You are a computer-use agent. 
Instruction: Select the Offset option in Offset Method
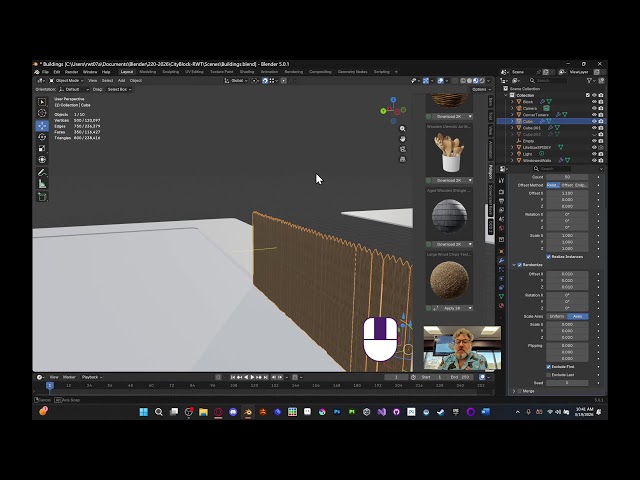coord(567,185)
